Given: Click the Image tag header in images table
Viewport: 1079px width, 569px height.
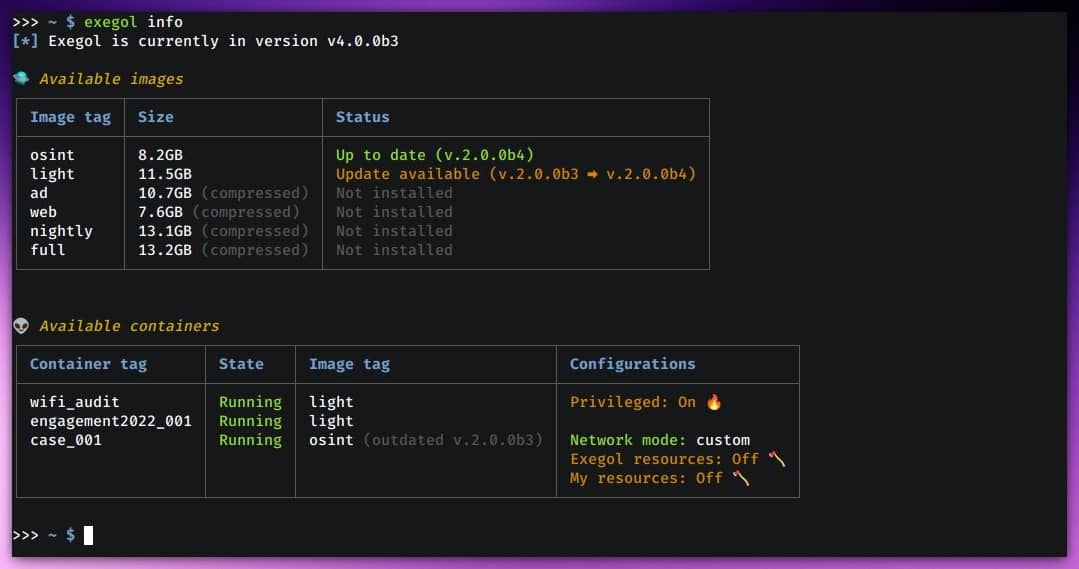Looking at the screenshot, I should click(70, 117).
